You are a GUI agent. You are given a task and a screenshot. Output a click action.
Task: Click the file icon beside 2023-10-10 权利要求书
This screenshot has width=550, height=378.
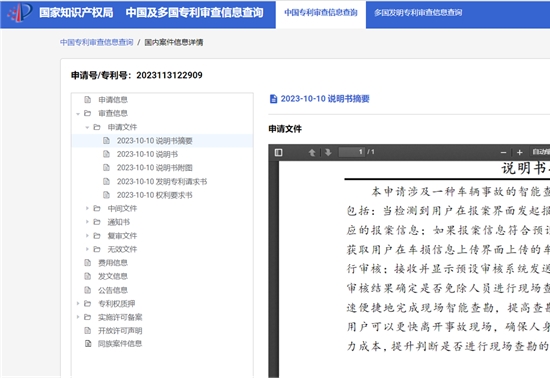coord(106,195)
